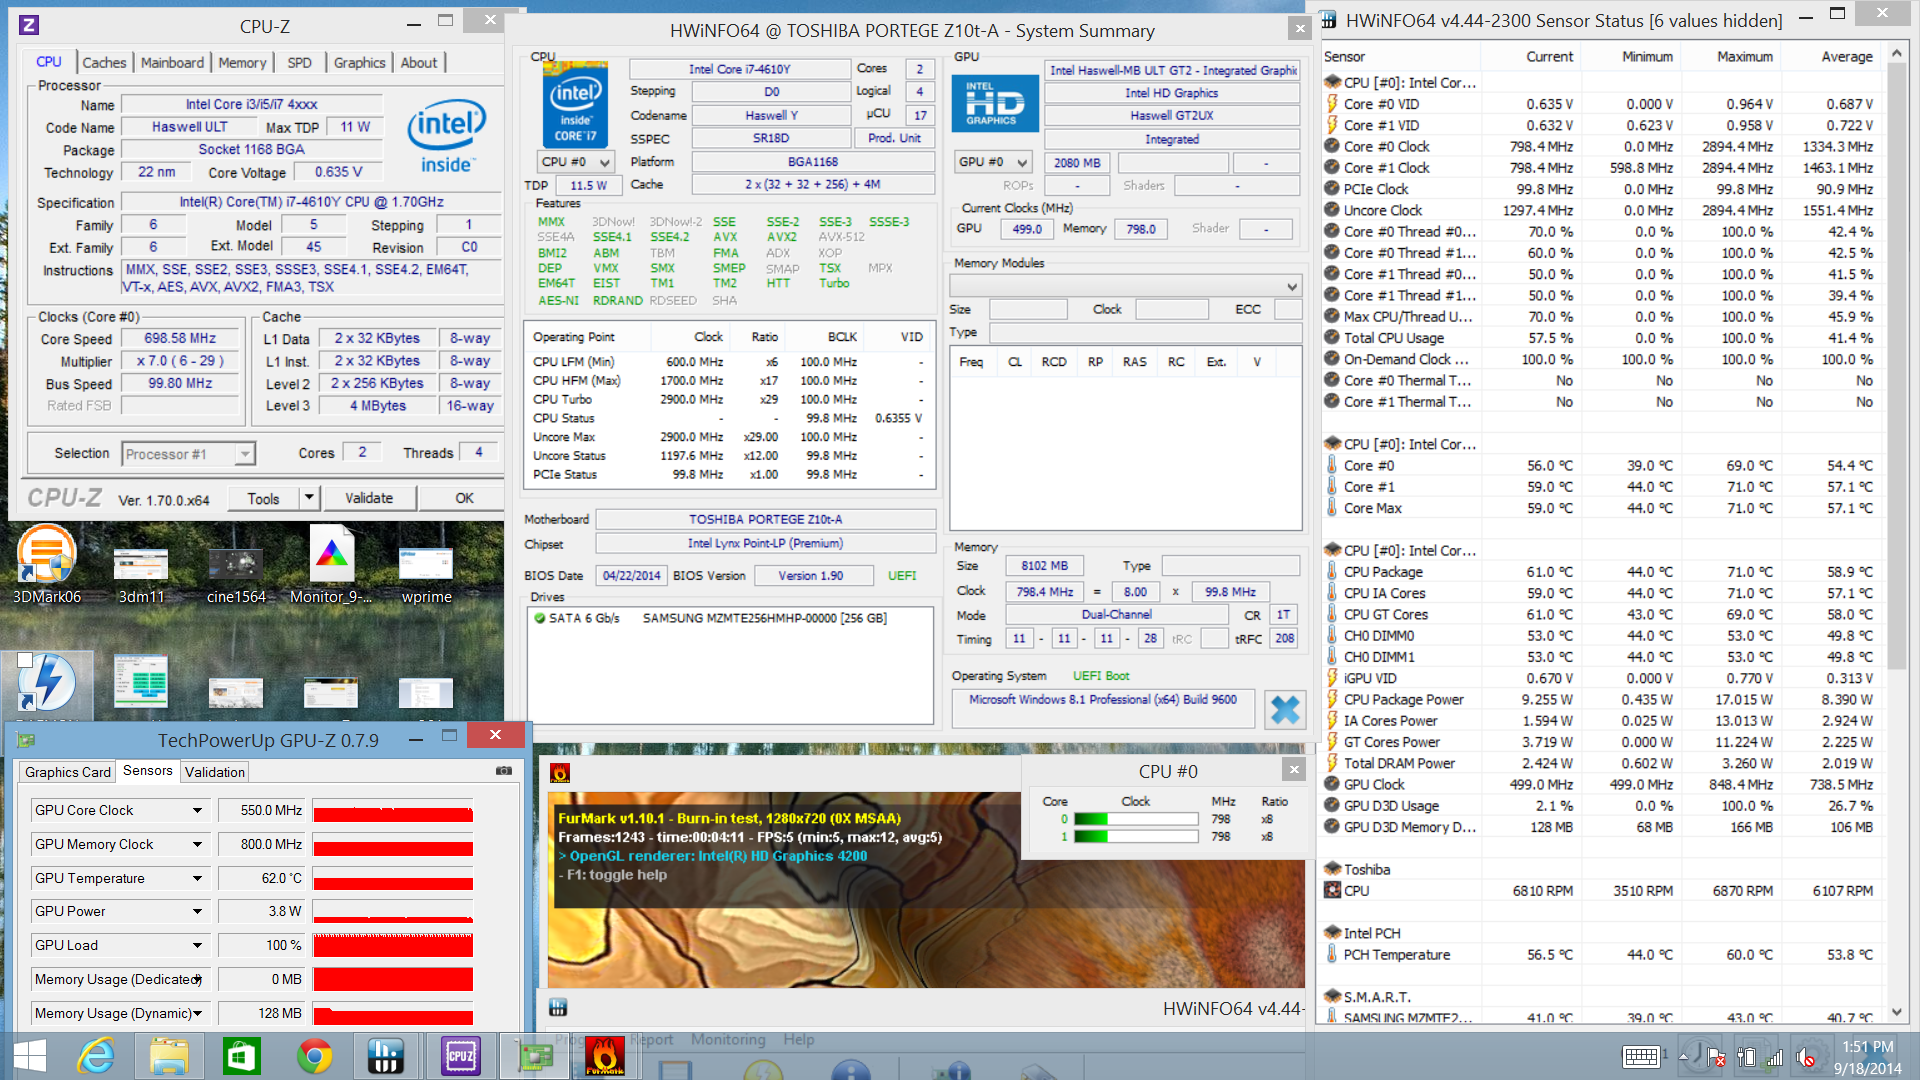
Task: Switch to CPU-Z SPD tab
Action: tap(299, 62)
